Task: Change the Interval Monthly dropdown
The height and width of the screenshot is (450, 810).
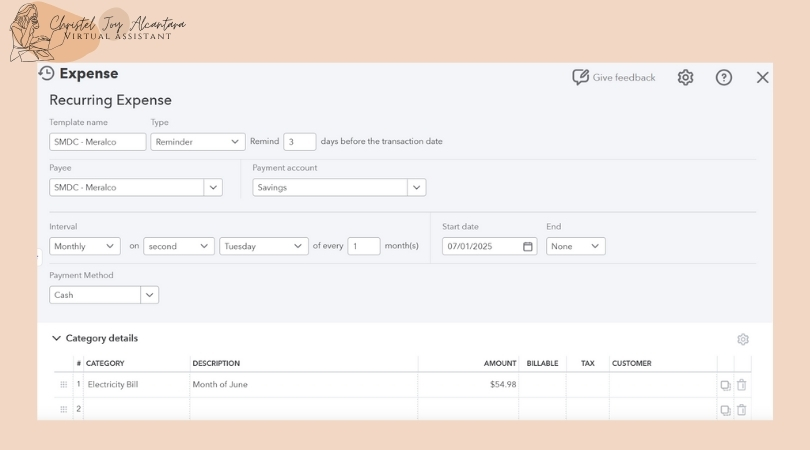Action: (x=84, y=246)
